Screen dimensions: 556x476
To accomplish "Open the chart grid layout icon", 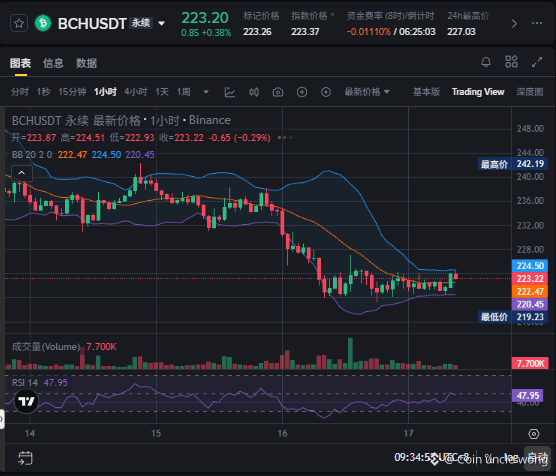I will [x=511, y=62].
